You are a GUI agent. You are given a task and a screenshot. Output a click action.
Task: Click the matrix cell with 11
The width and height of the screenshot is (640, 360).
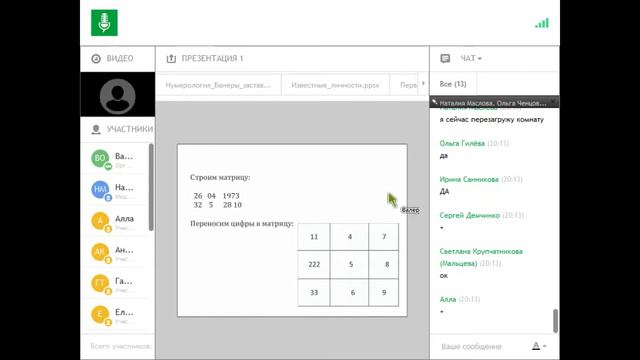tap(314, 237)
